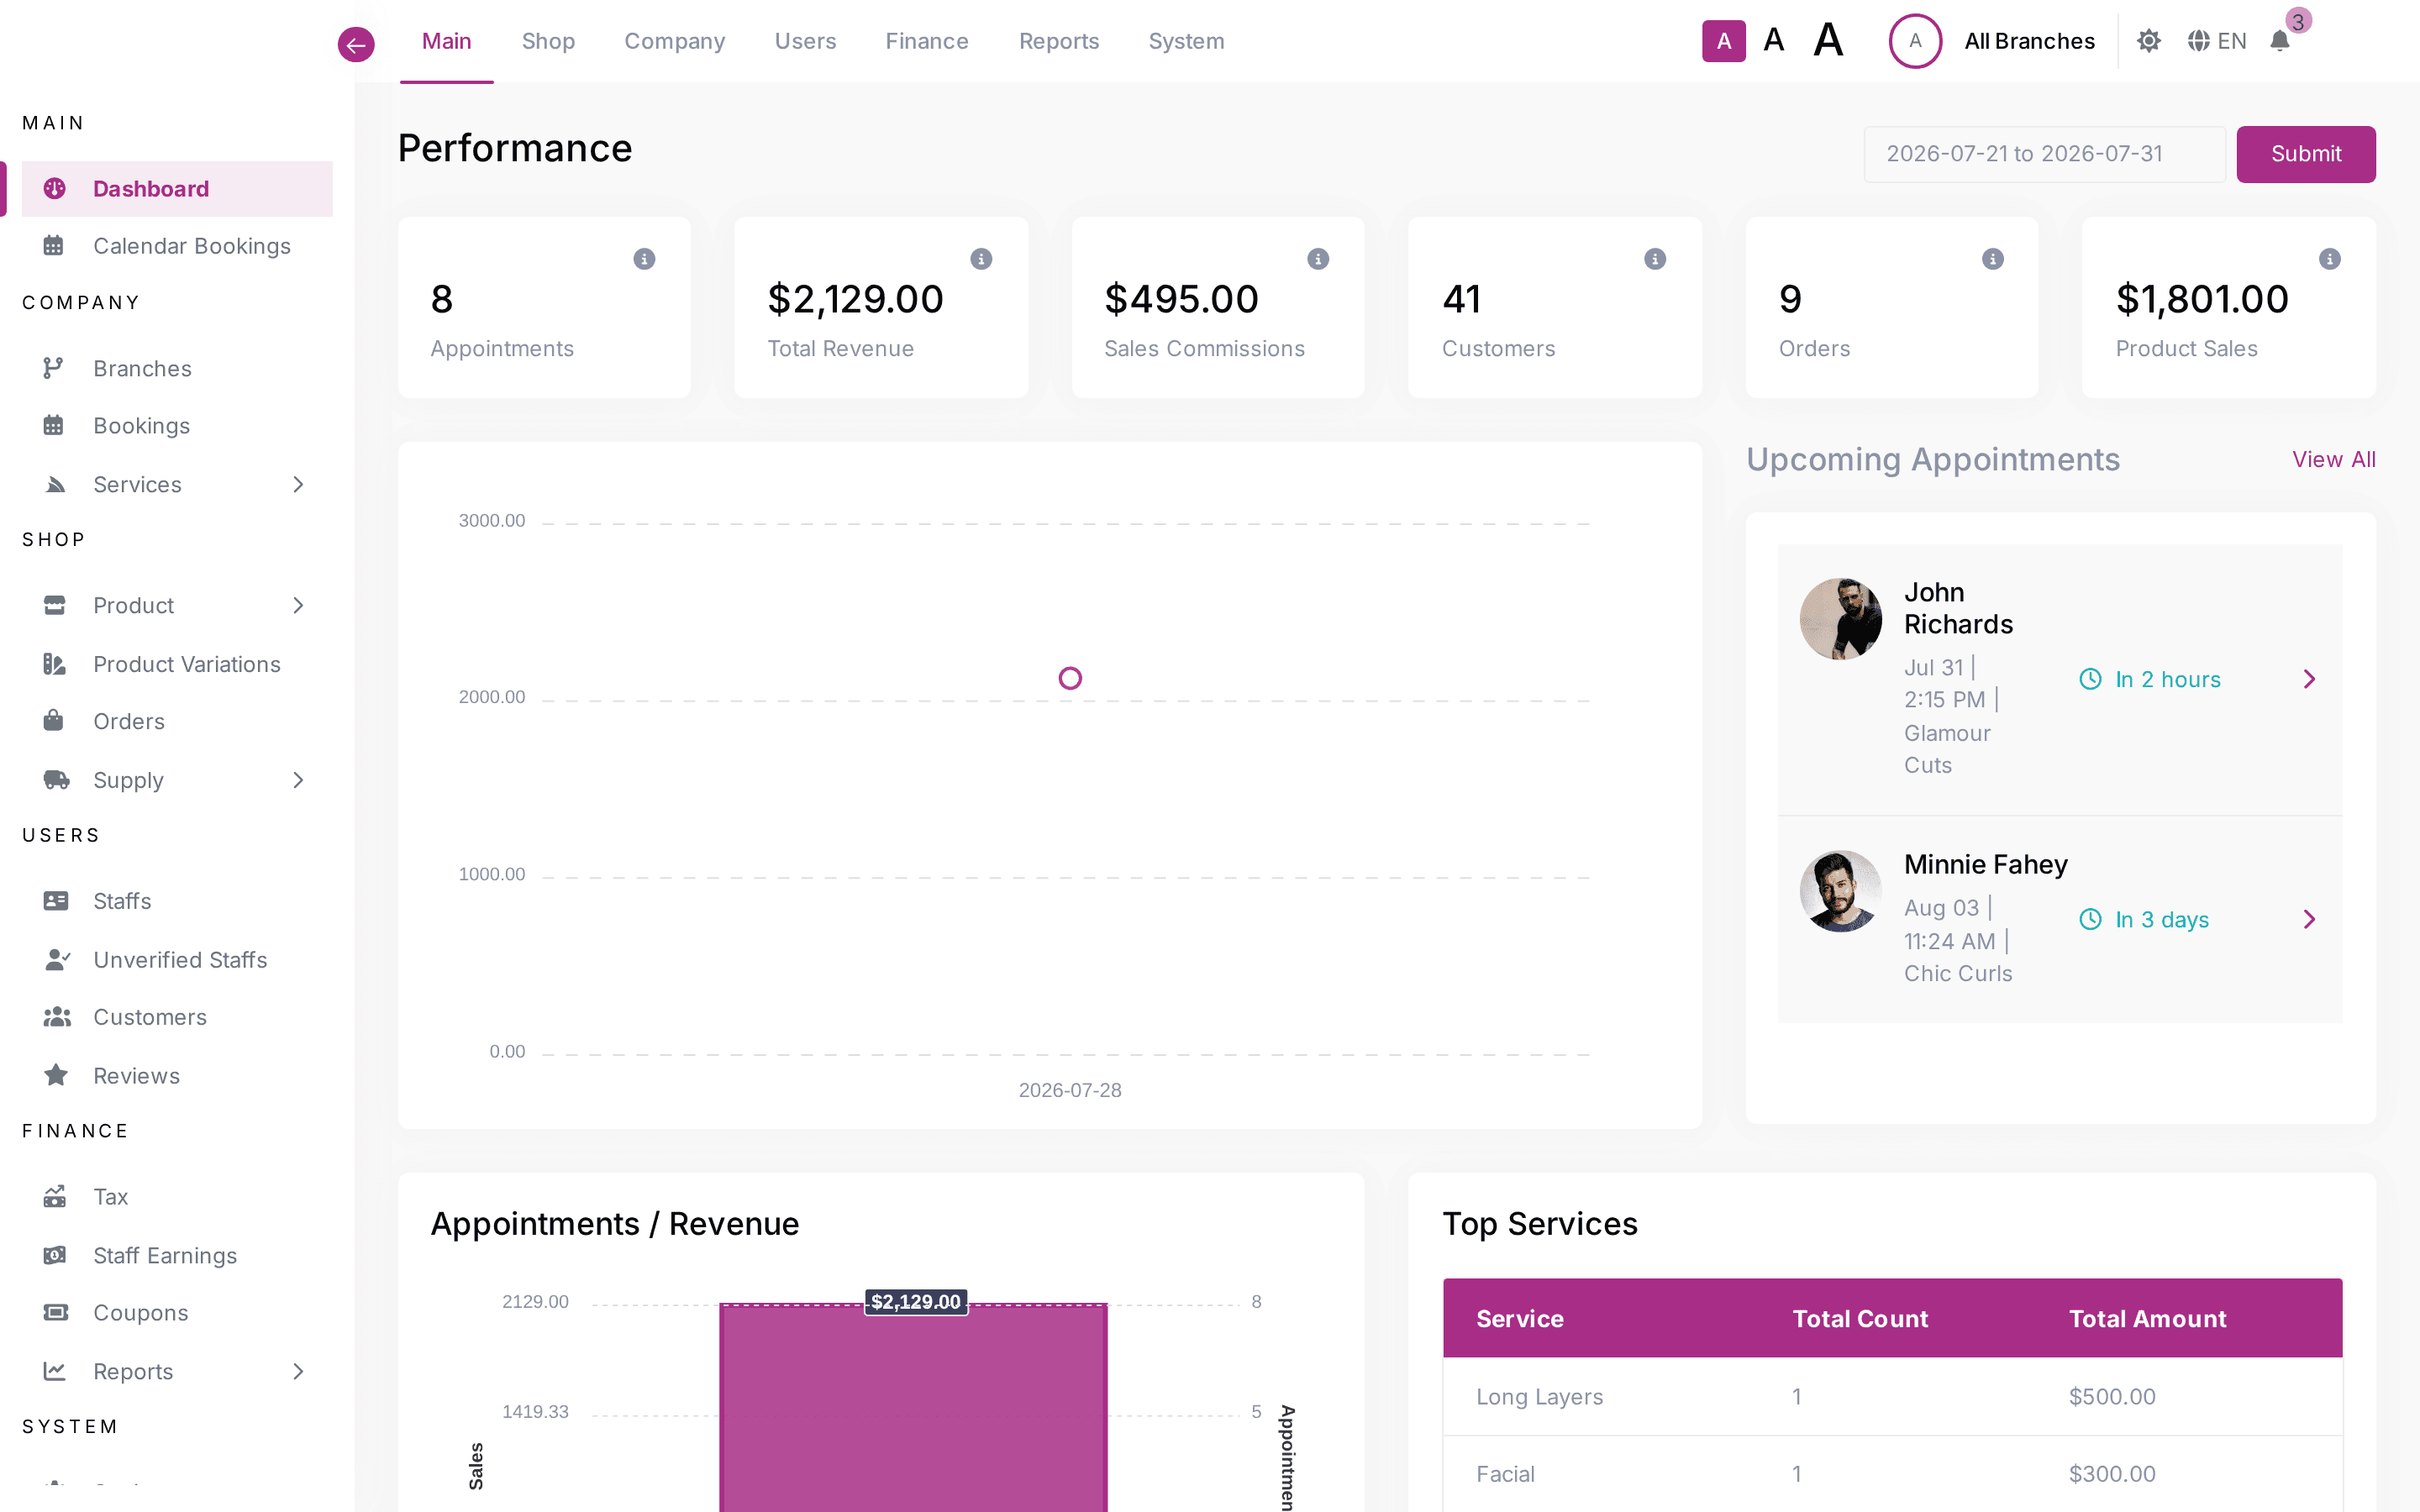Show info for the Customers card

pos(1655,259)
